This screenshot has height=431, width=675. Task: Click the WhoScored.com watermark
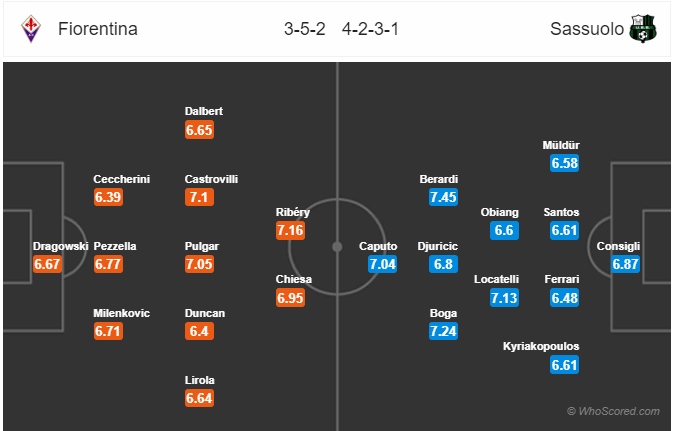(613, 411)
